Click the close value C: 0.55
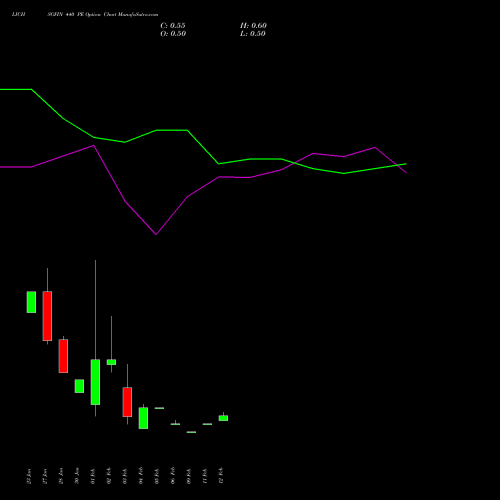 (x=173, y=26)
